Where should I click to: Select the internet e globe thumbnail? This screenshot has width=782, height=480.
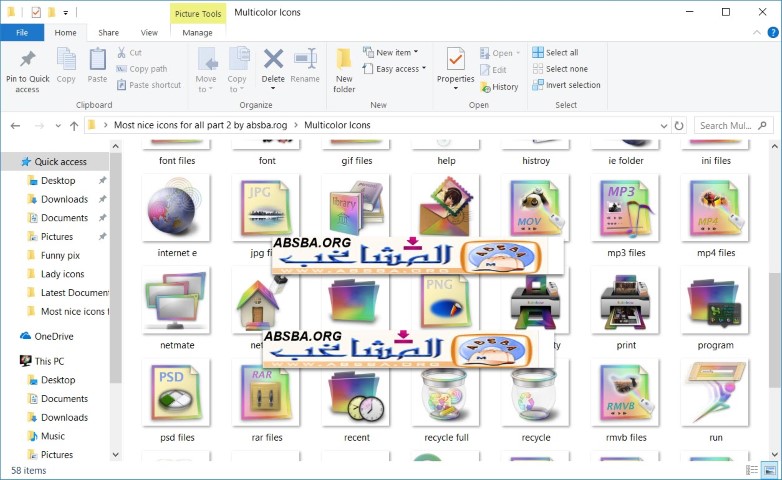pyautogui.click(x=177, y=208)
